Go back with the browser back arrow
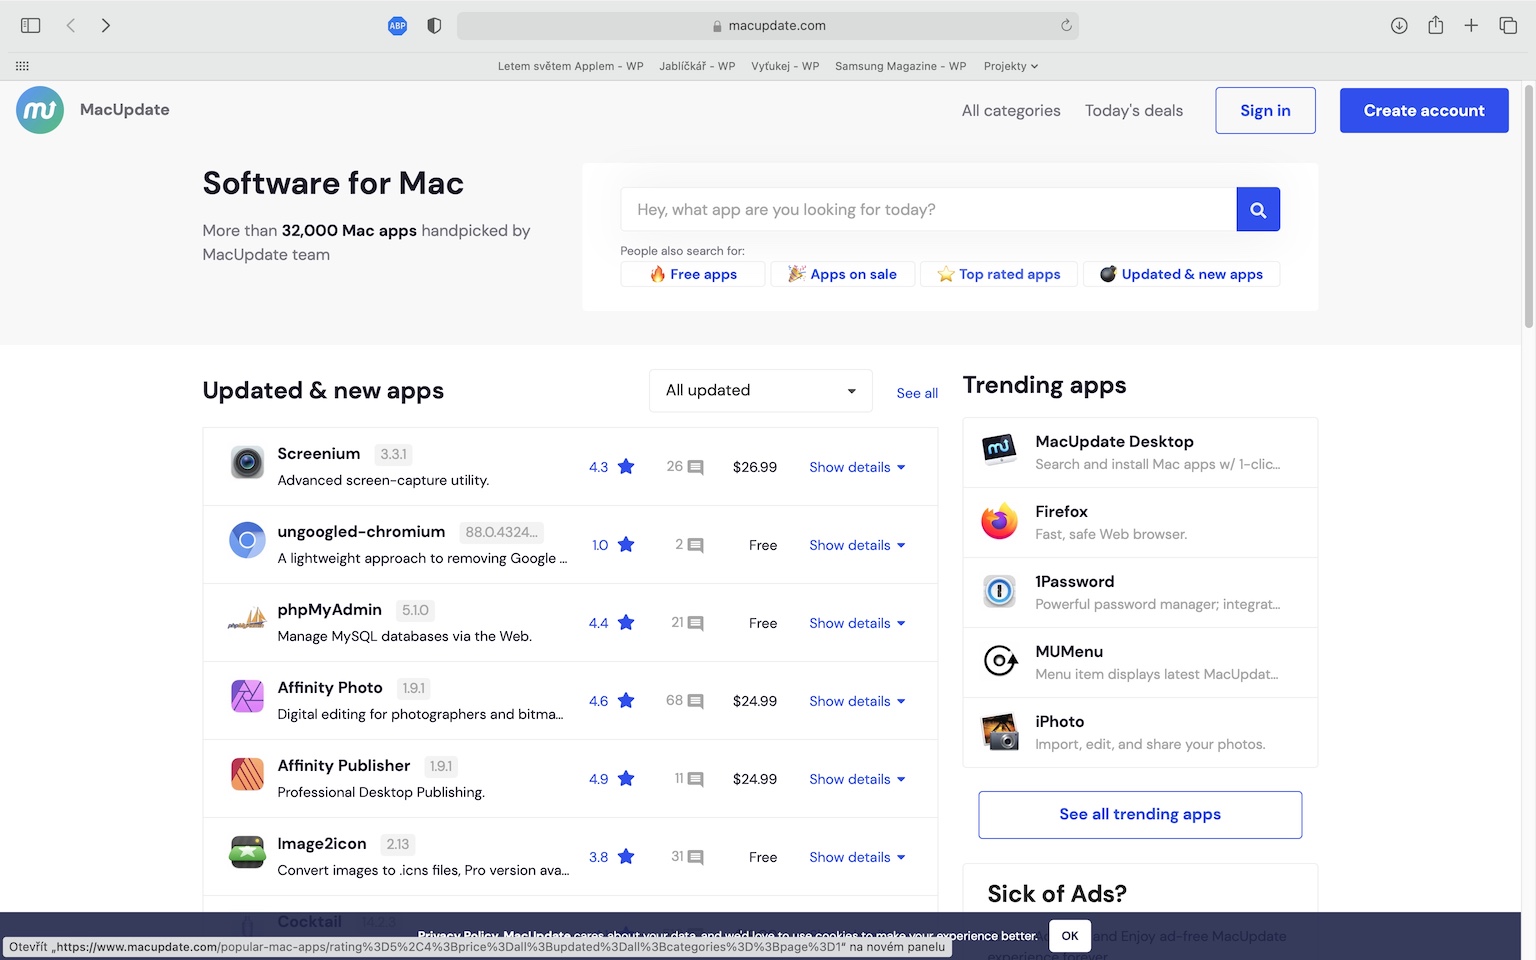The image size is (1536, 960). click(x=71, y=25)
